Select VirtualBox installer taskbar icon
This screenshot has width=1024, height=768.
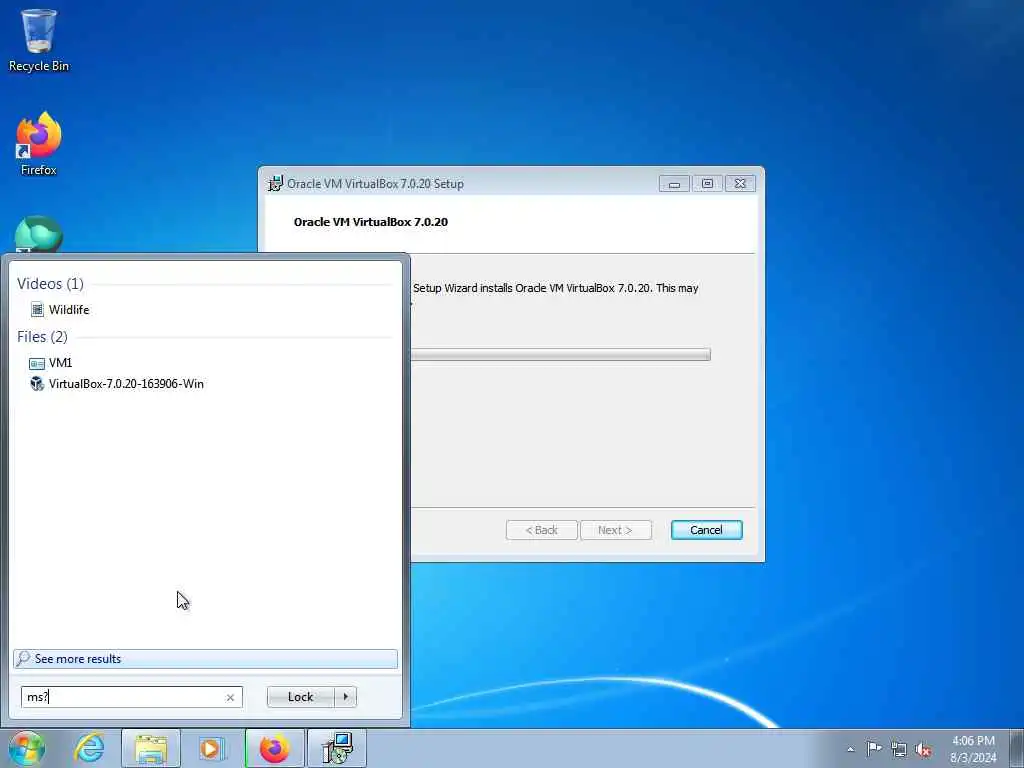337,748
